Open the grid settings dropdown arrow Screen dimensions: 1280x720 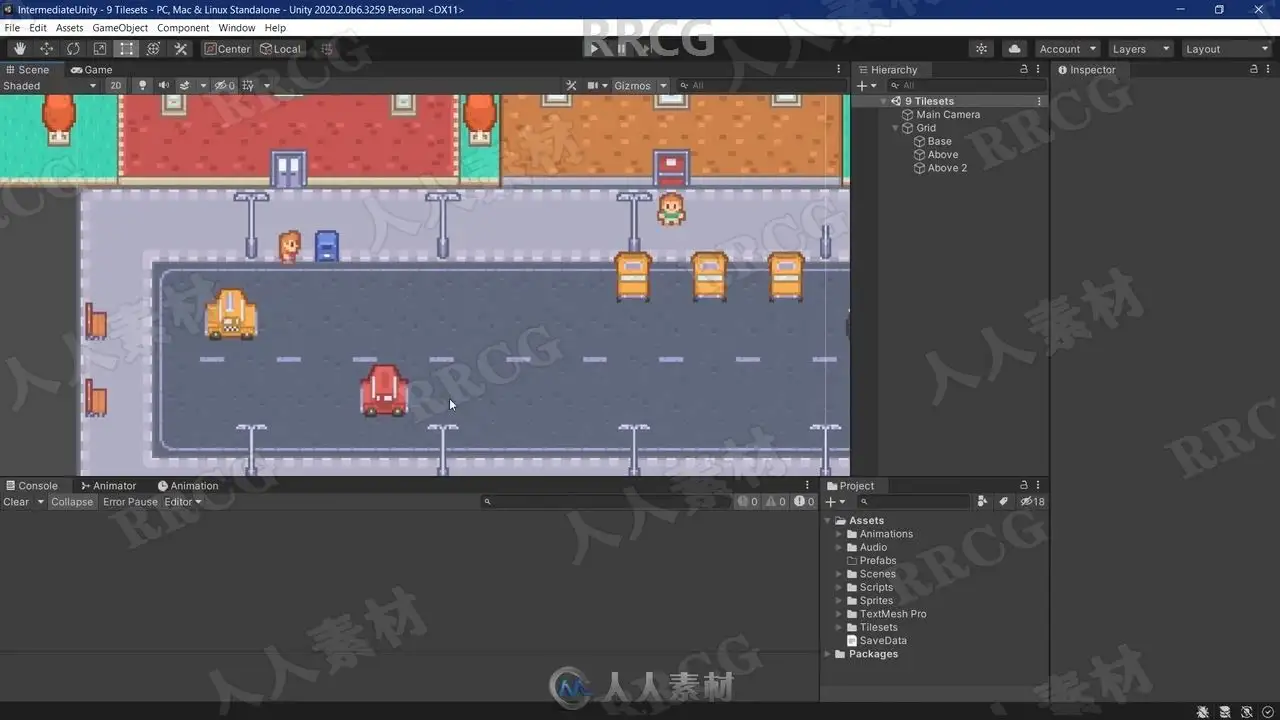coord(267,86)
